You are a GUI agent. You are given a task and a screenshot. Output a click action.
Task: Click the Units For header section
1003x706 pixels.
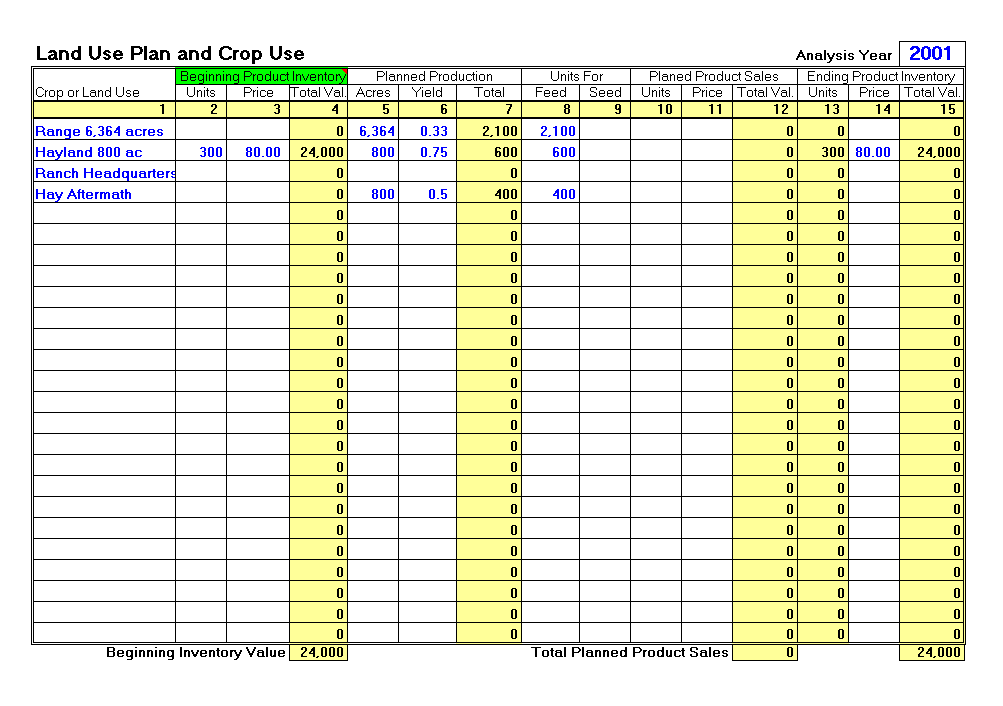[x=576, y=75]
